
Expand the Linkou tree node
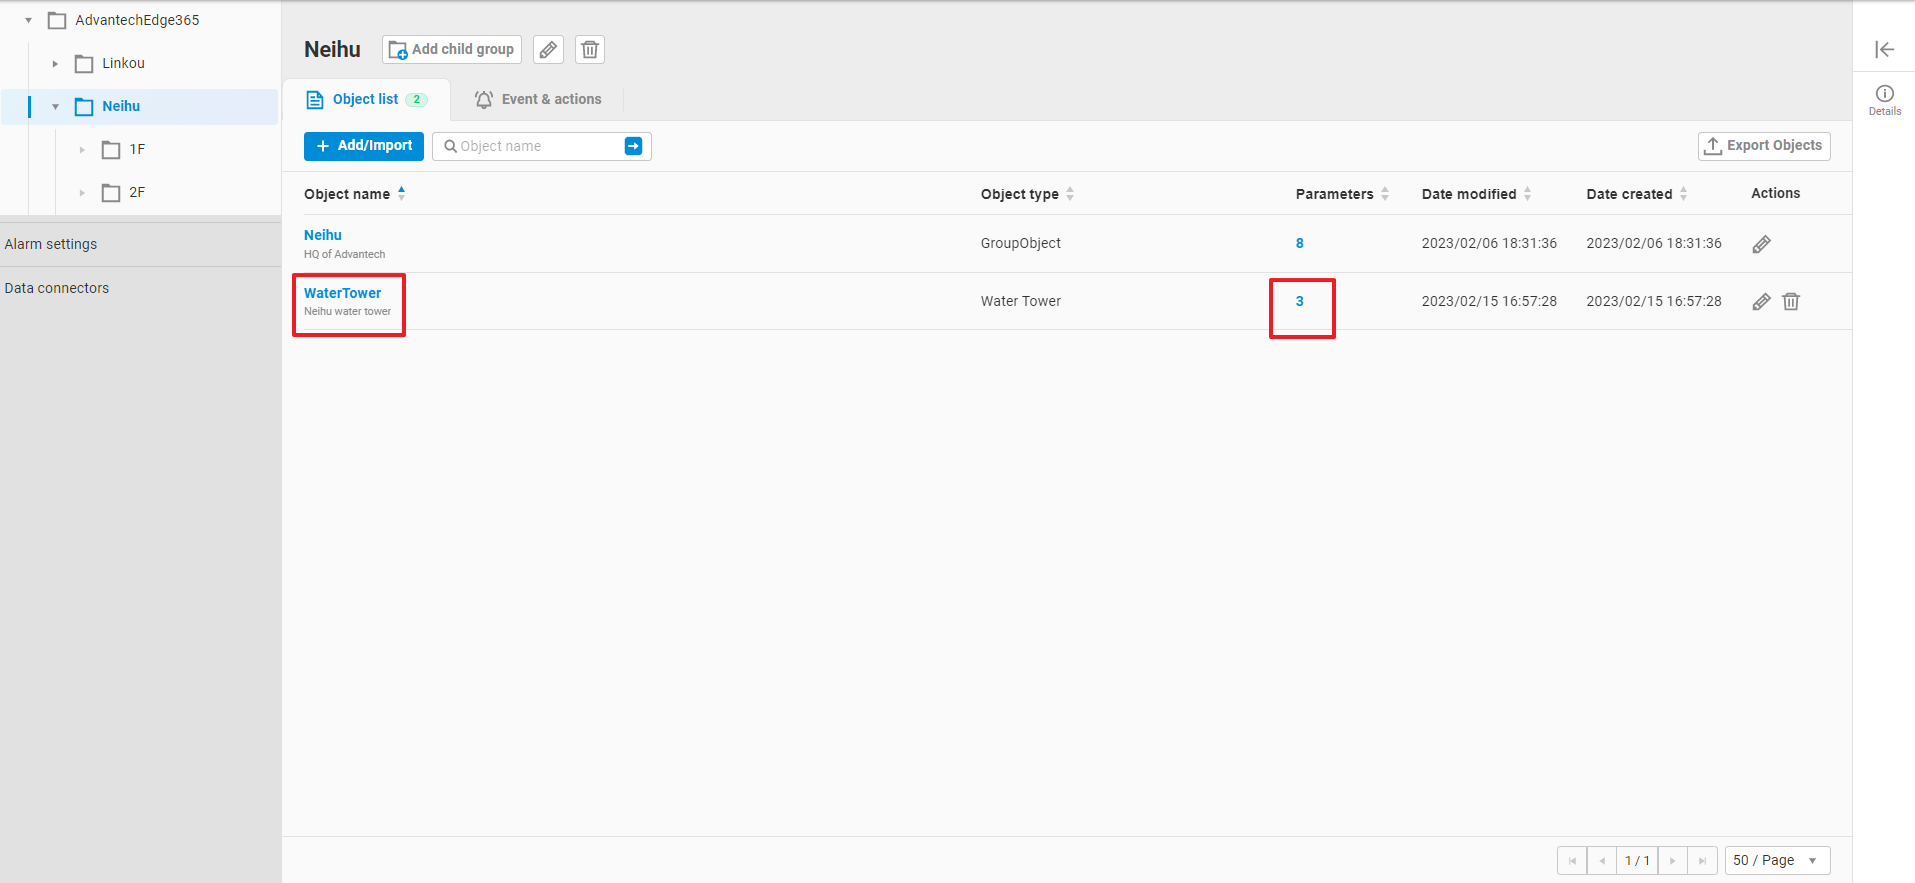[55, 64]
